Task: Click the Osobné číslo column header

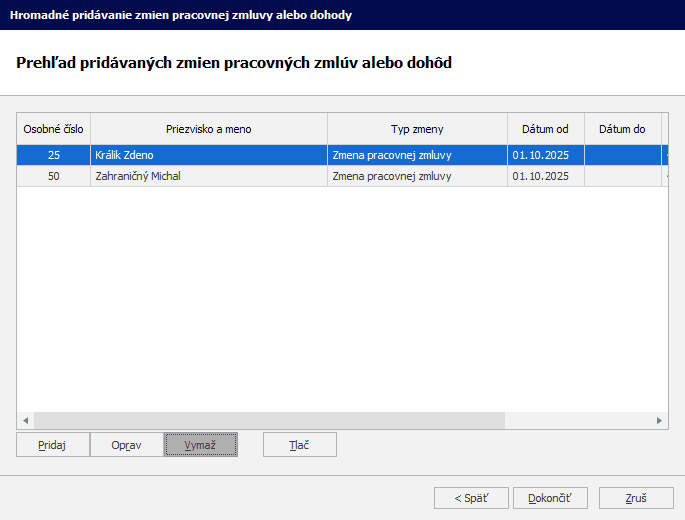Action: pyautogui.click(x=53, y=129)
